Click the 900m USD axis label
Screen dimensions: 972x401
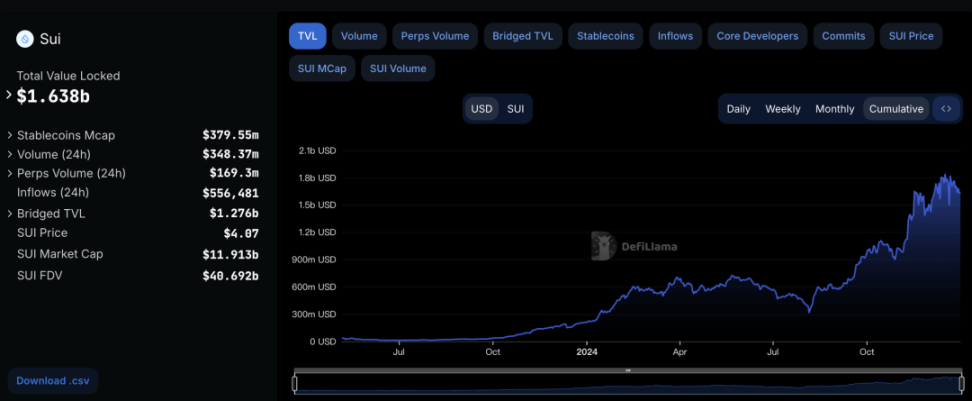314,260
